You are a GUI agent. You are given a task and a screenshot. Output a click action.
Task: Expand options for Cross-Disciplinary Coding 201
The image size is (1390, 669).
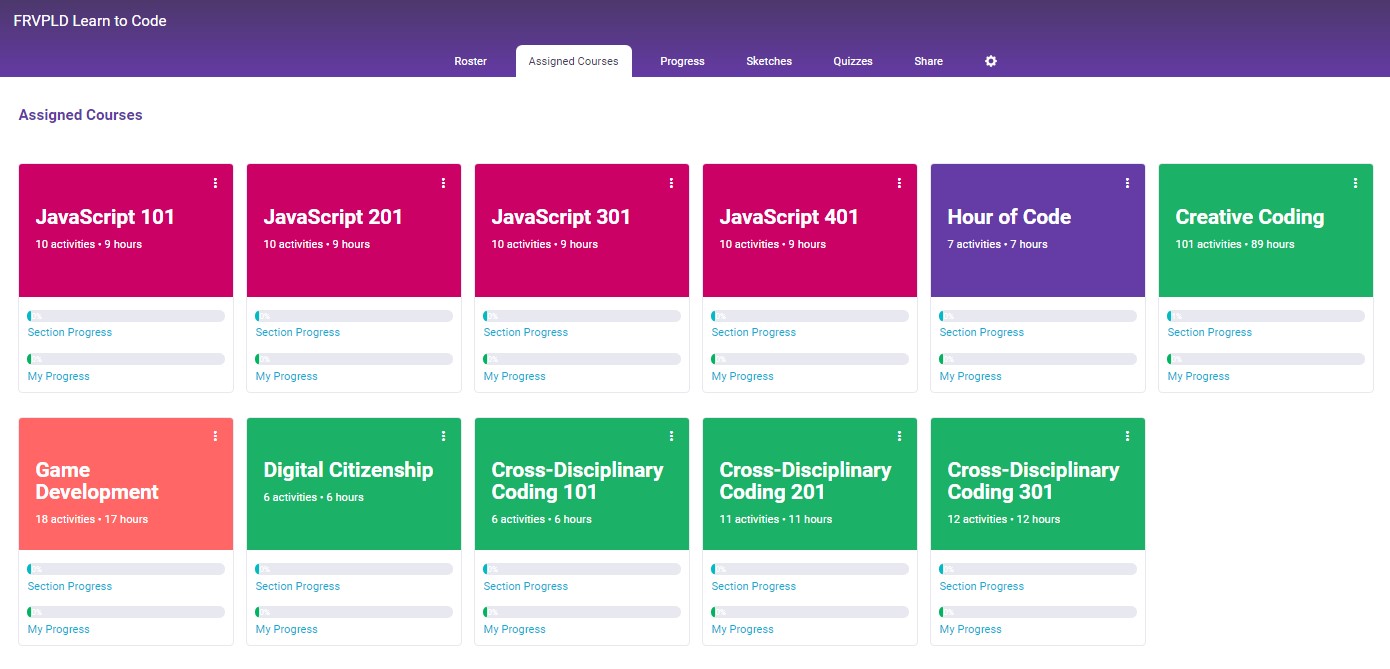click(899, 436)
